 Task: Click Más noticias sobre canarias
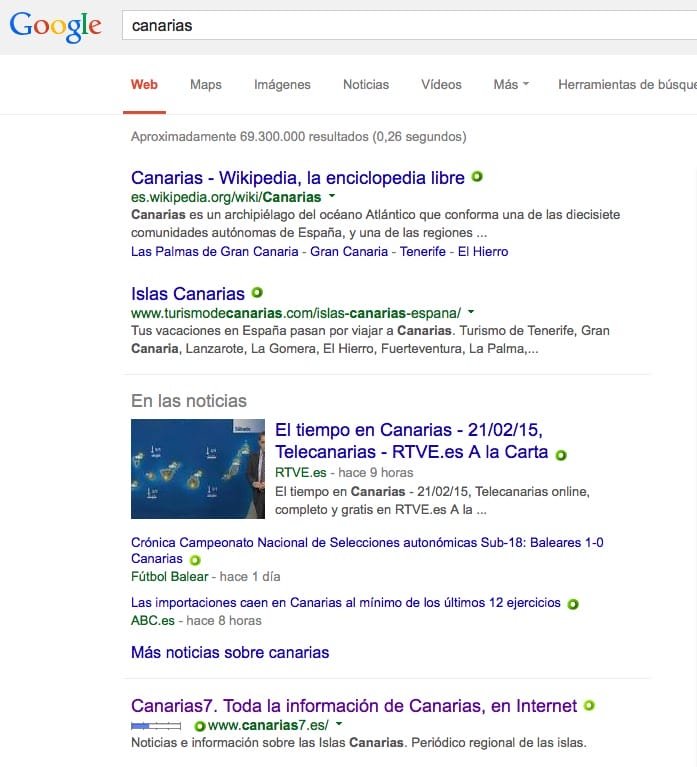[230, 653]
